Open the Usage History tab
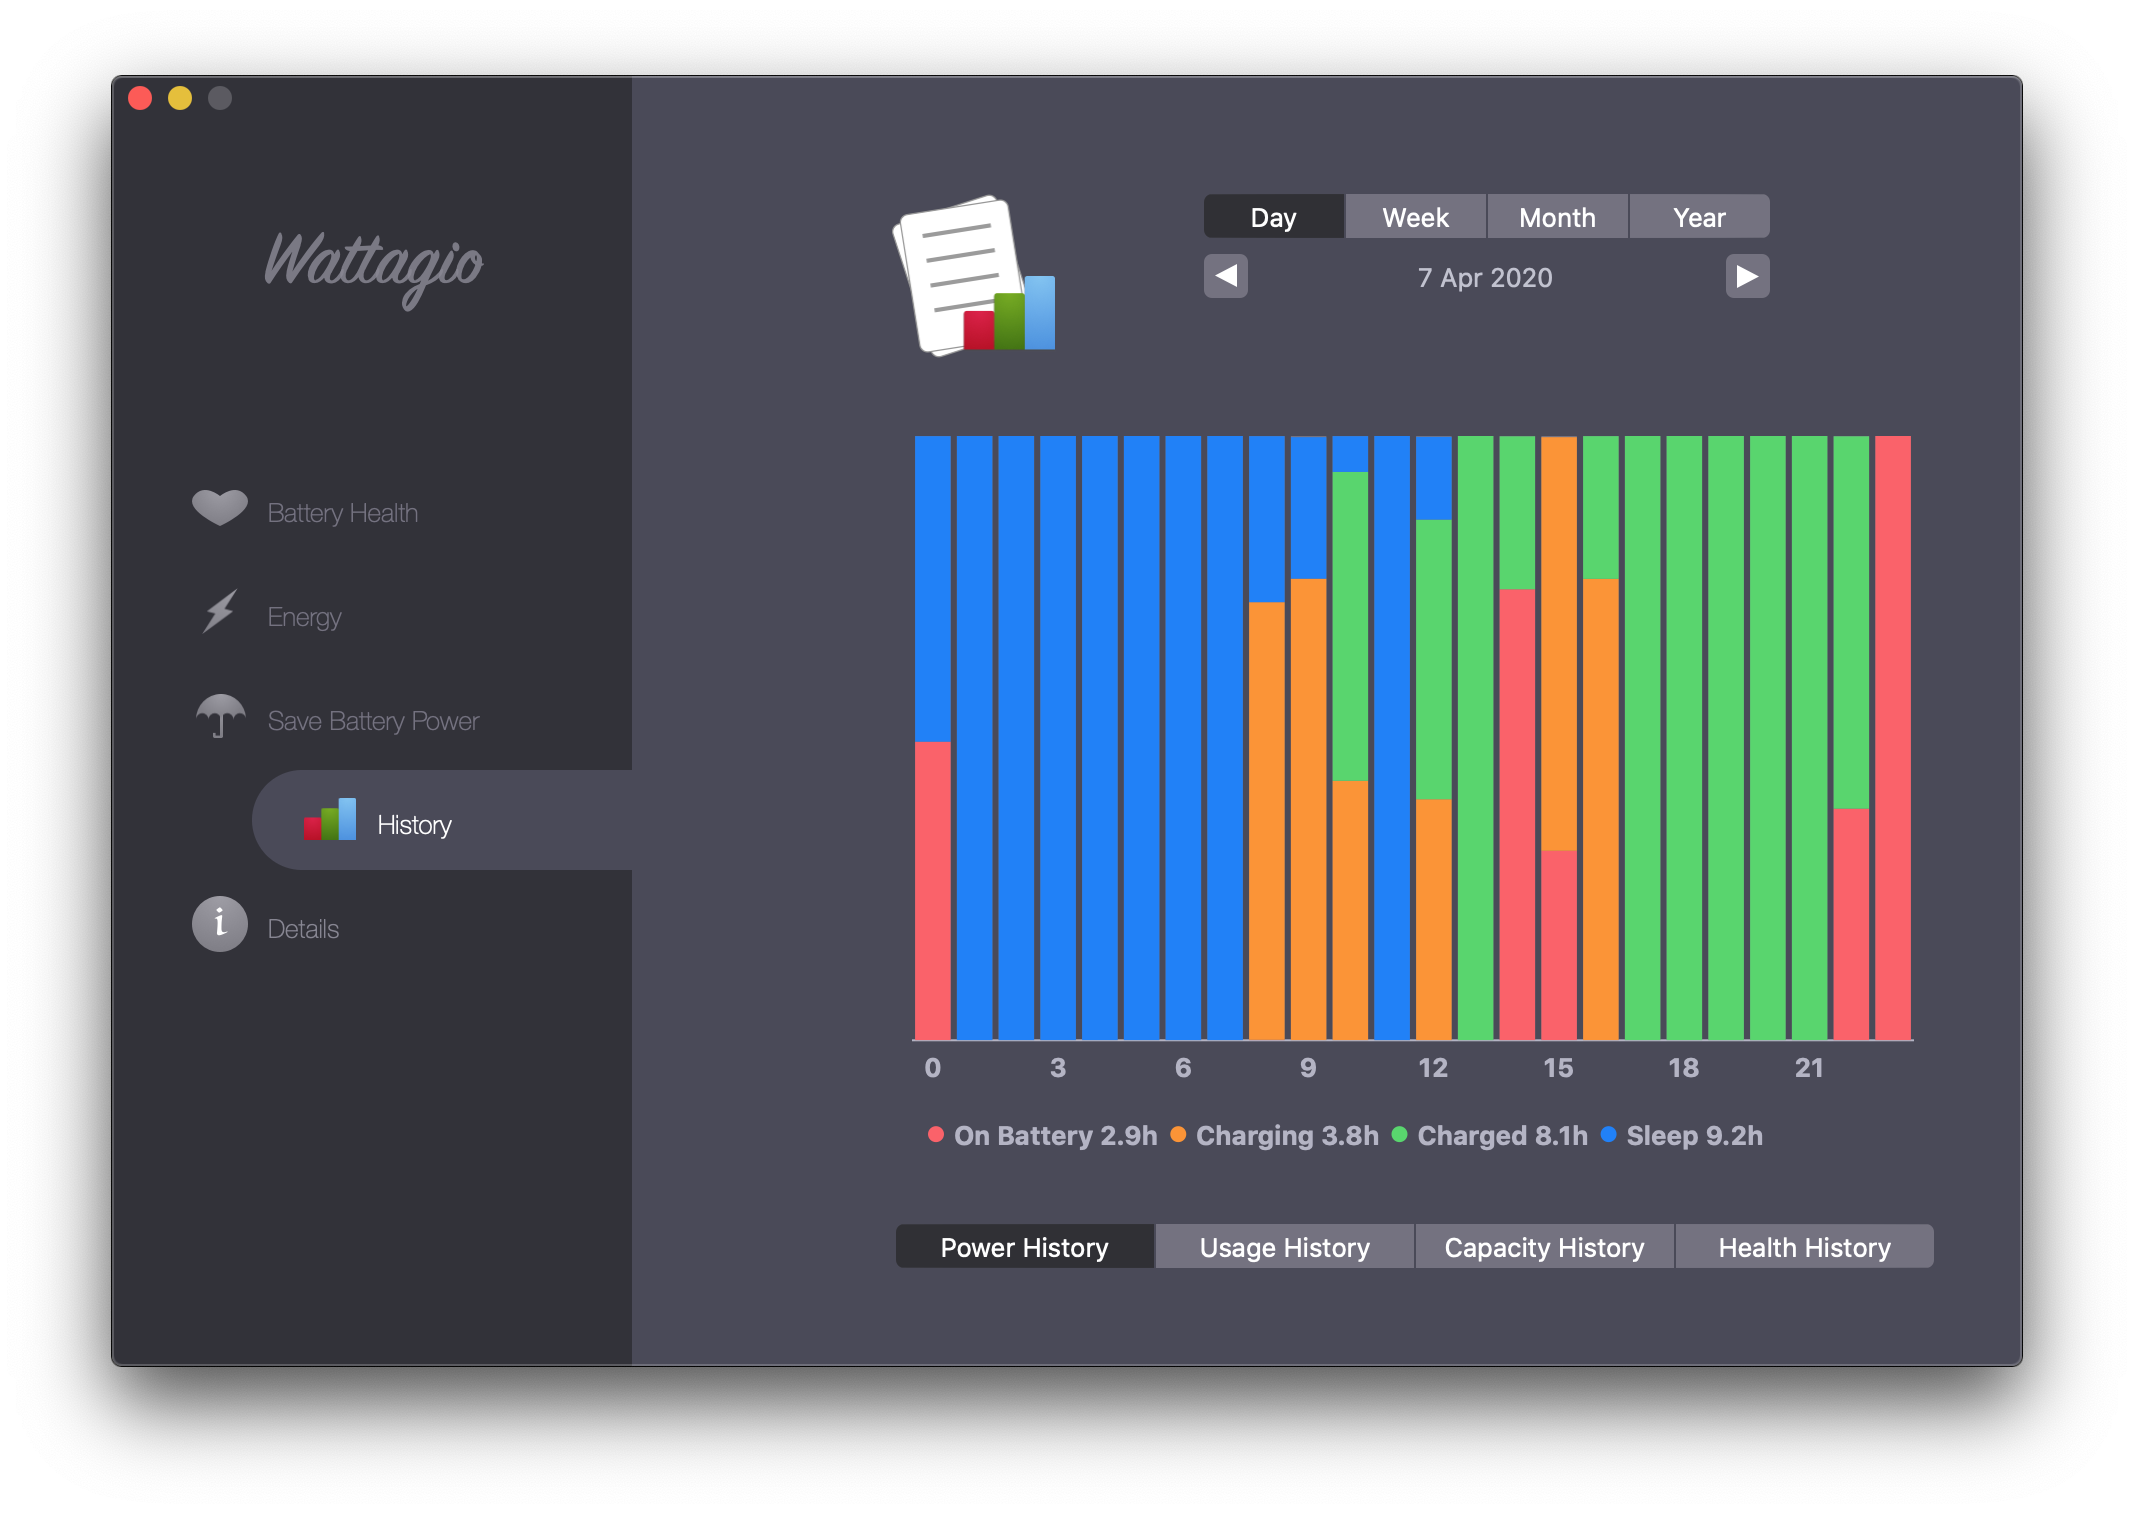2134x1514 pixels. click(1284, 1247)
